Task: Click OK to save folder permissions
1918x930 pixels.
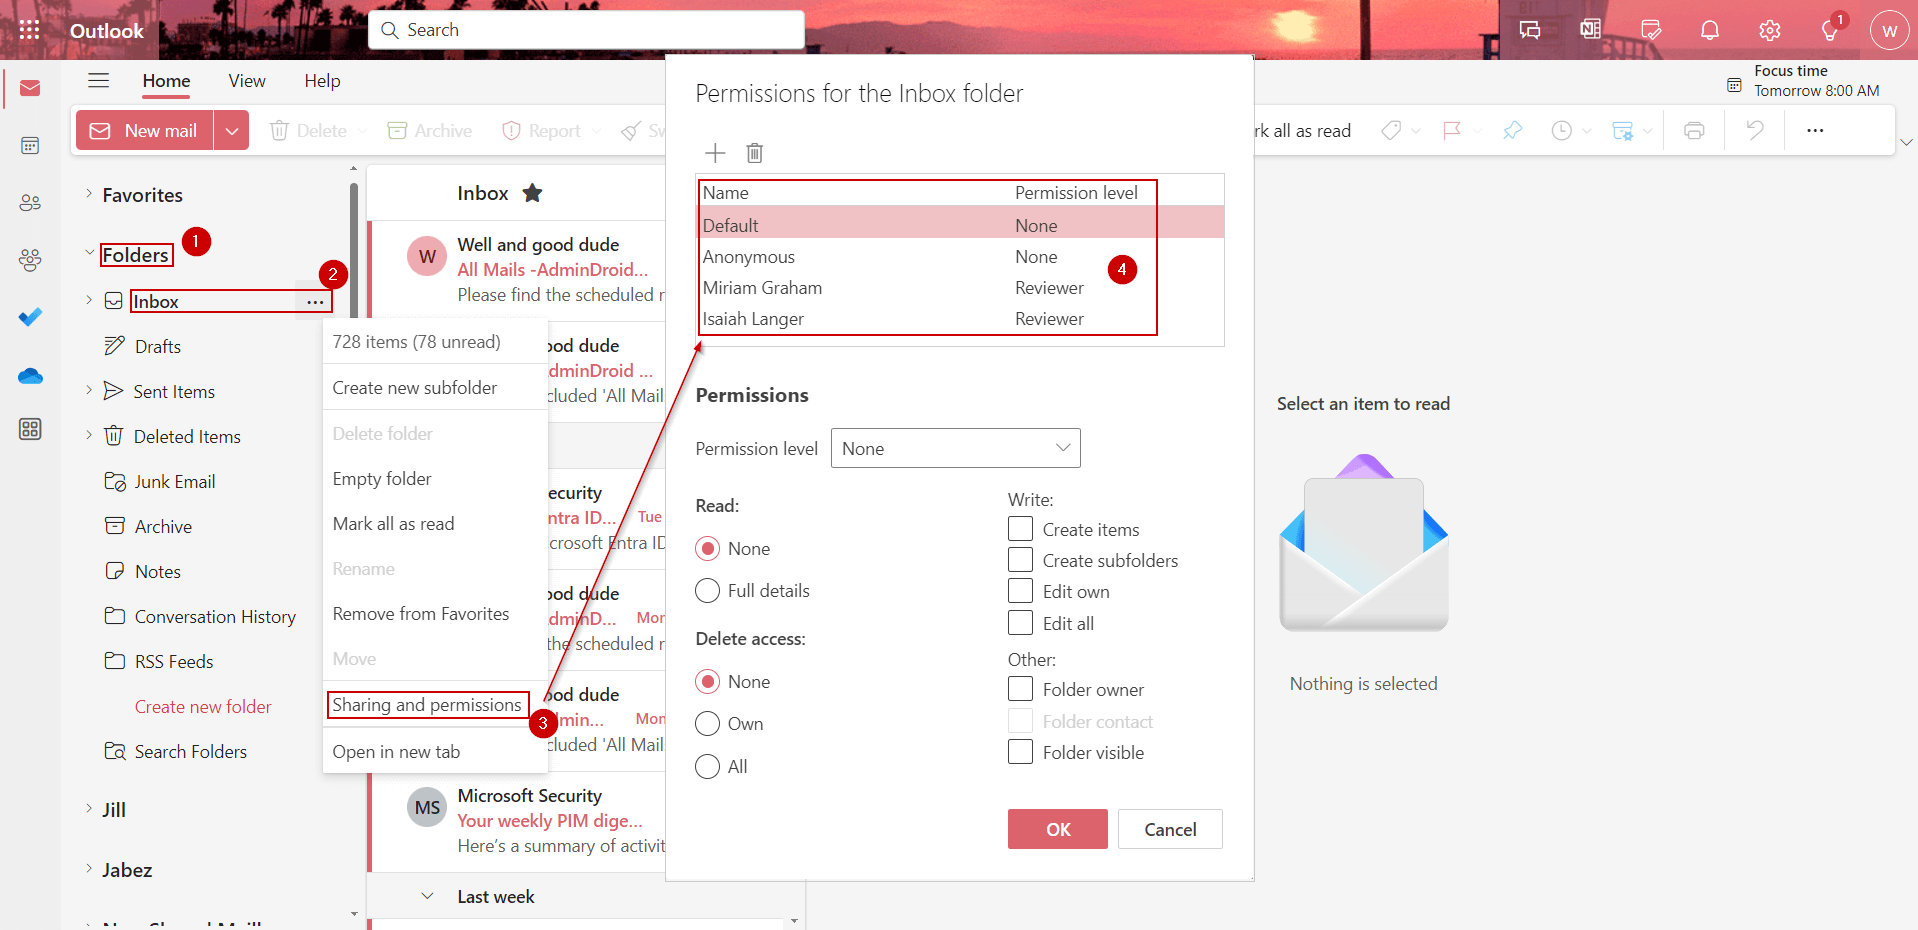Action: coord(1057,829)
